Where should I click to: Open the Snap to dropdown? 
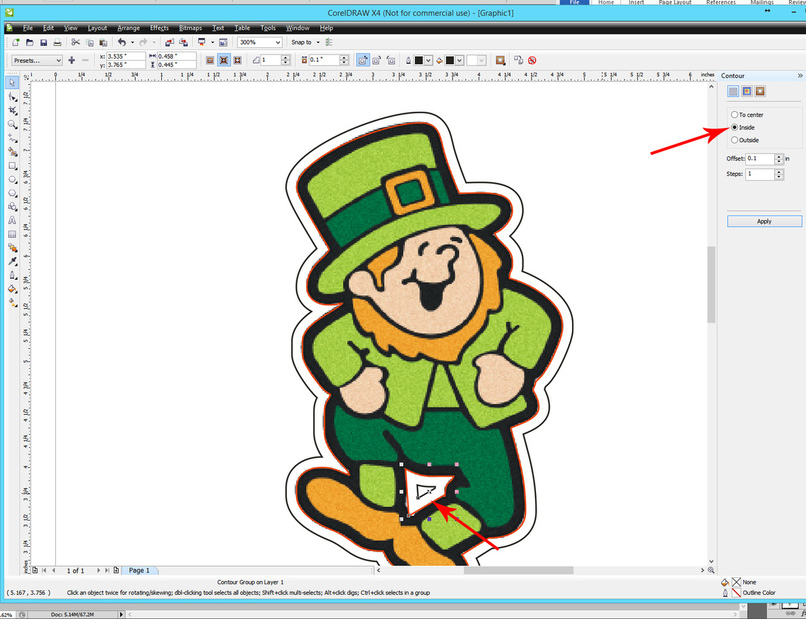(317, 42)
